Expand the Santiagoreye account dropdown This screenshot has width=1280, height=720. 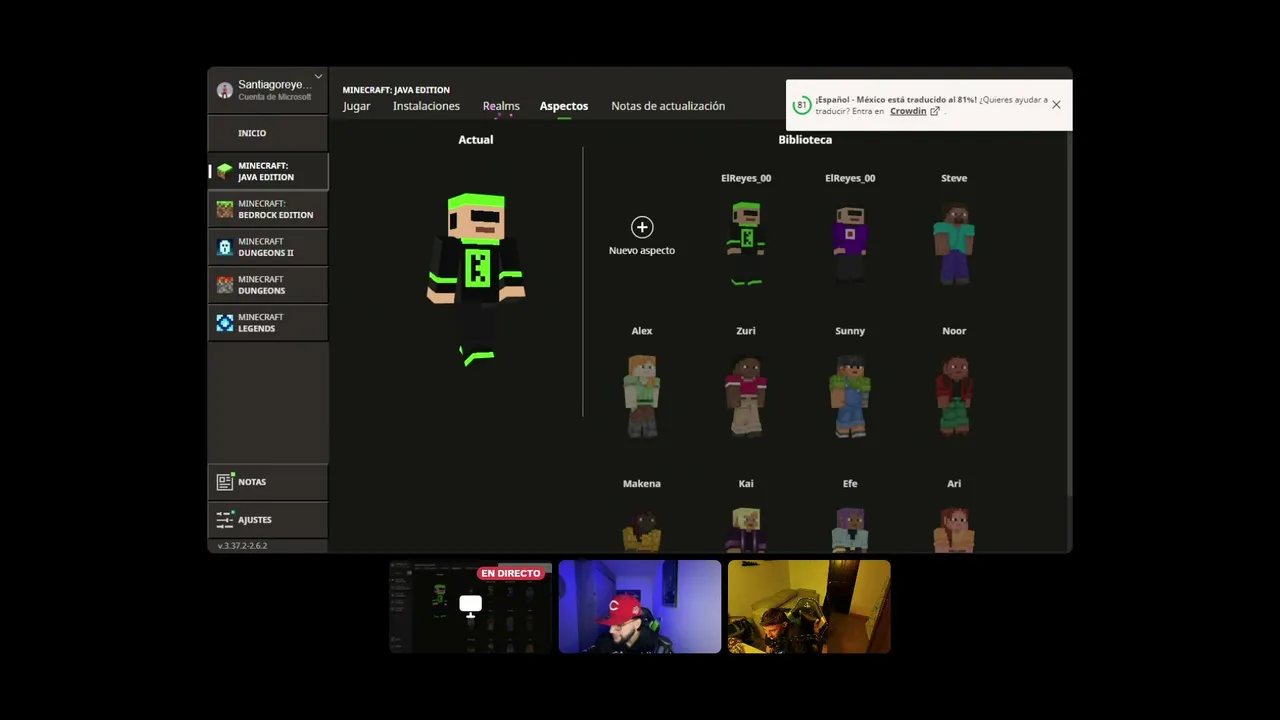click(318, 76)
